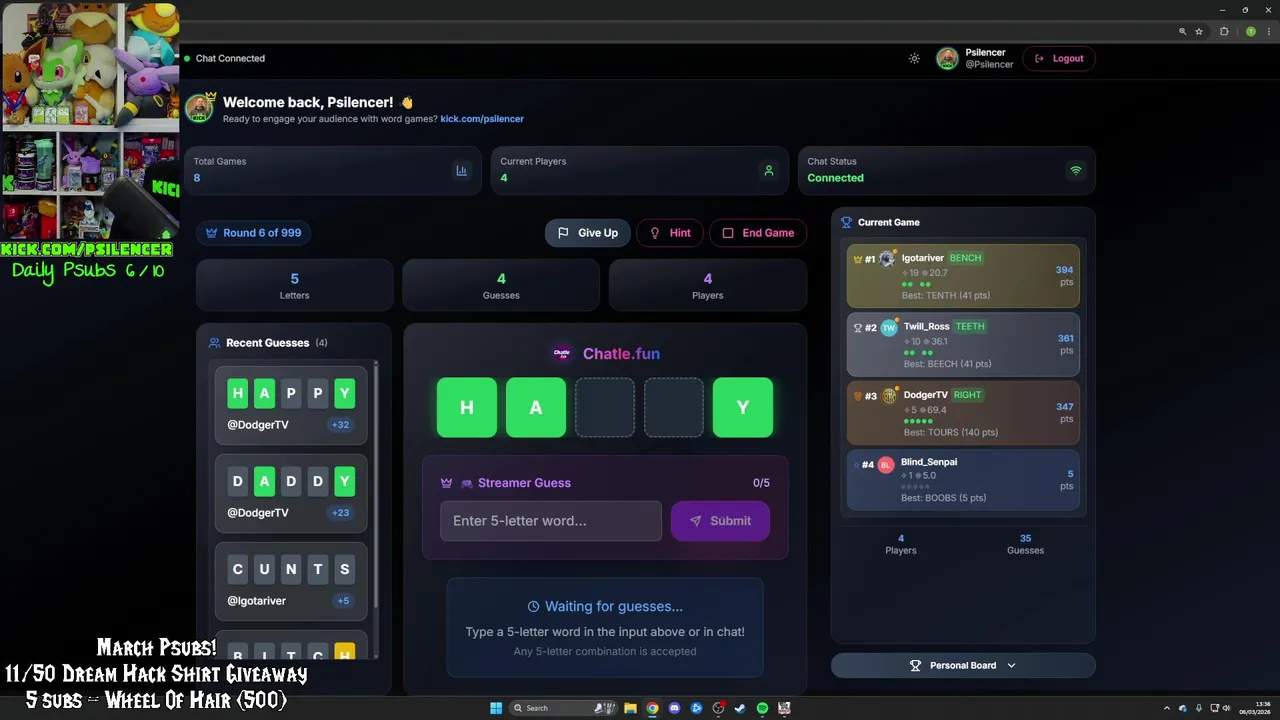Screen dimensions: 1280x720
Task: Click the BENCH tag next to Igotariver
Action: tap(966, 258)
